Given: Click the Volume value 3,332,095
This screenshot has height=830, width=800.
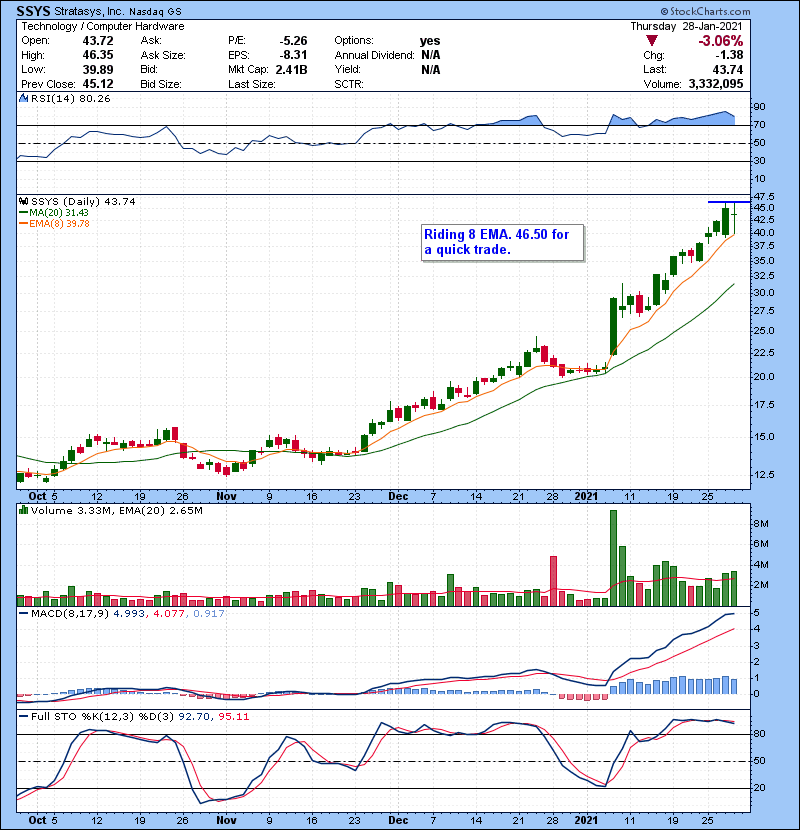Looking at the screenshot, I should [716, 84].
